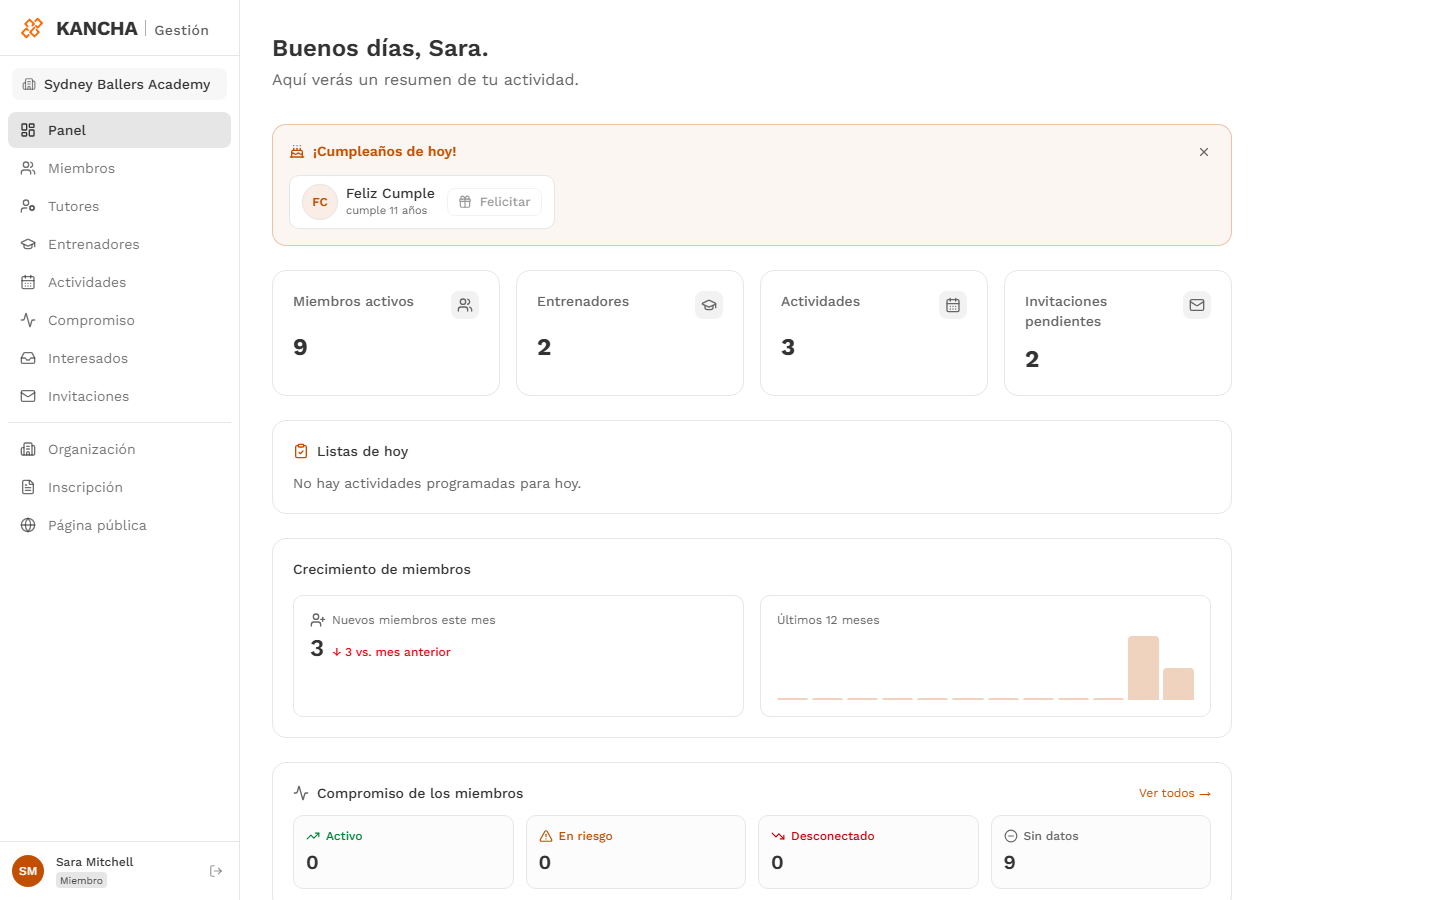Screen dimensions: 1440x900
Task: Follow the 'Ver todos' link
Action: [1175, 793]
